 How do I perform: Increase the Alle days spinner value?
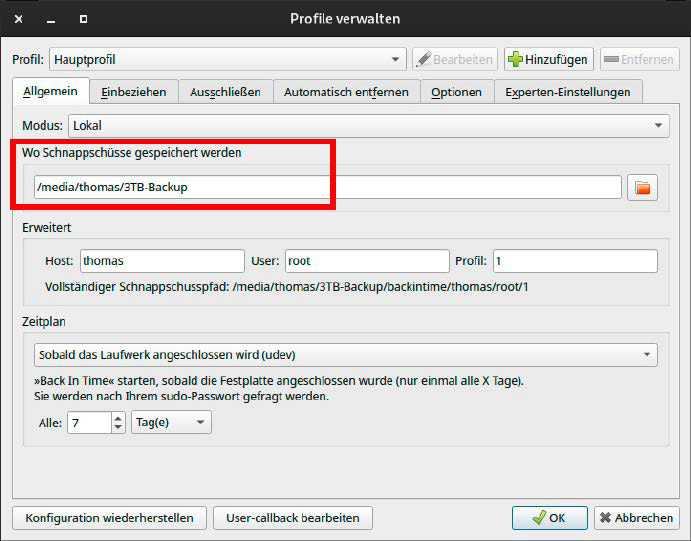[118, 418]
